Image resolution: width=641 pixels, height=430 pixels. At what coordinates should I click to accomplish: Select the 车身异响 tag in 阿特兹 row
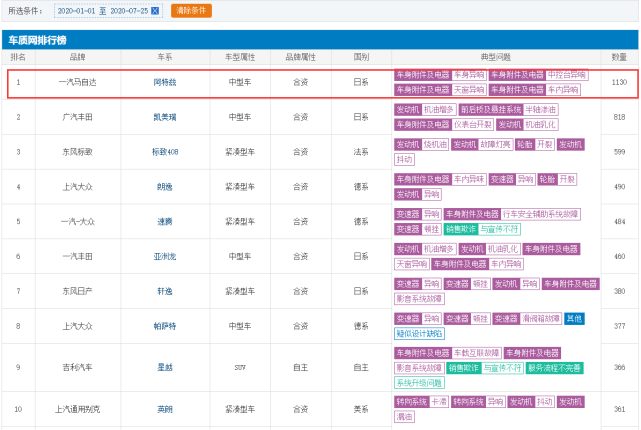coord(469,75)
